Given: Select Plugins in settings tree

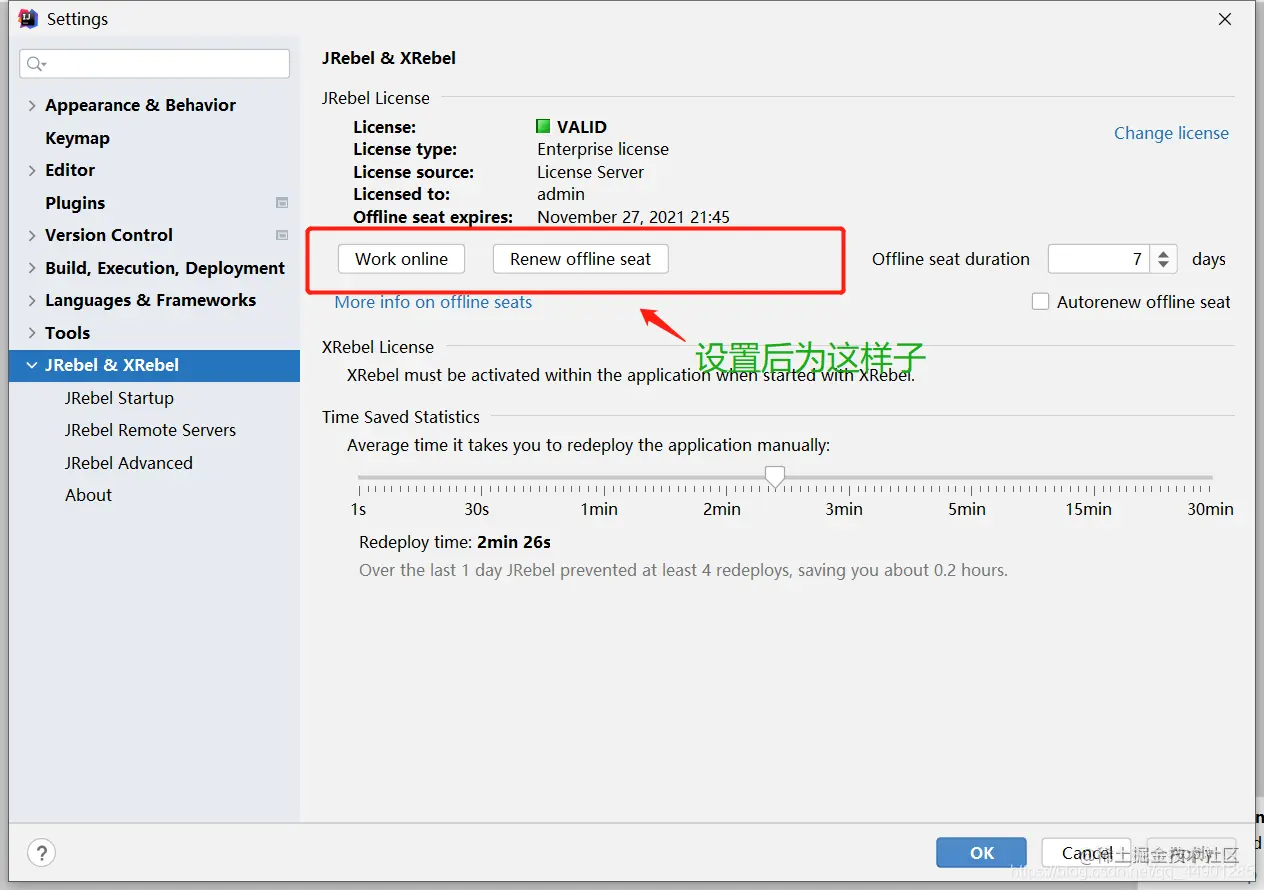Looking at the screenshot, I should coord(75,203).
